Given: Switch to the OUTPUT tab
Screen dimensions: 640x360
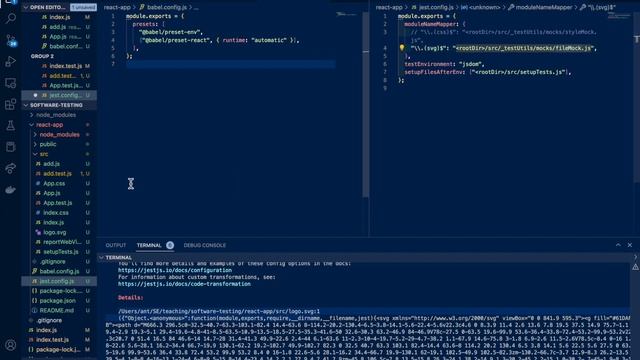Looking at the screenshot, I should (x=116, y=245).
